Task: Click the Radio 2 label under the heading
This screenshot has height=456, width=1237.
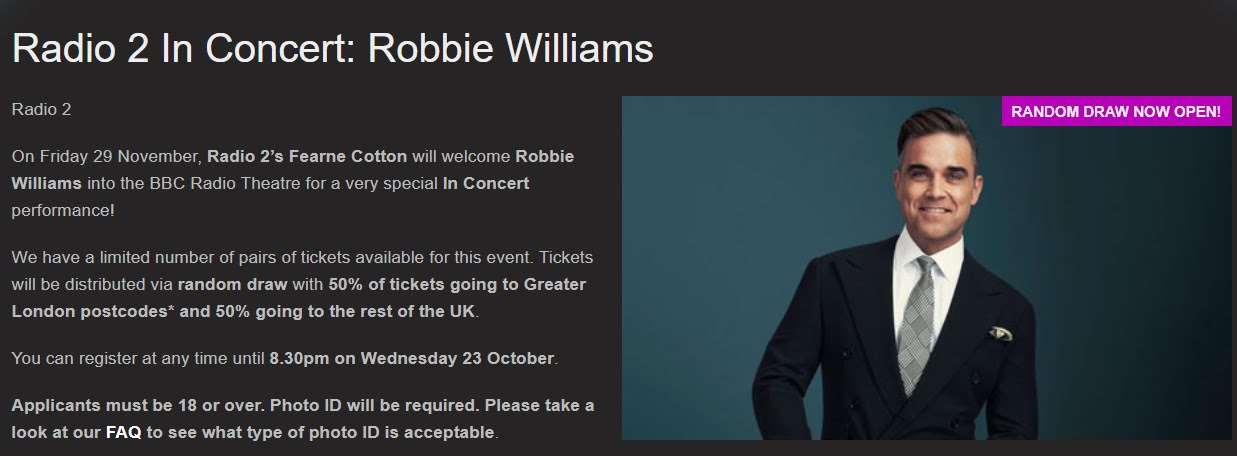Action: click(x=41, y=109)
